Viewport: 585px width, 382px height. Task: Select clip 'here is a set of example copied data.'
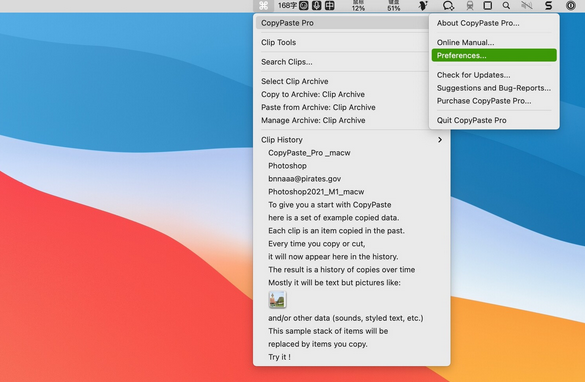(351, 218)
